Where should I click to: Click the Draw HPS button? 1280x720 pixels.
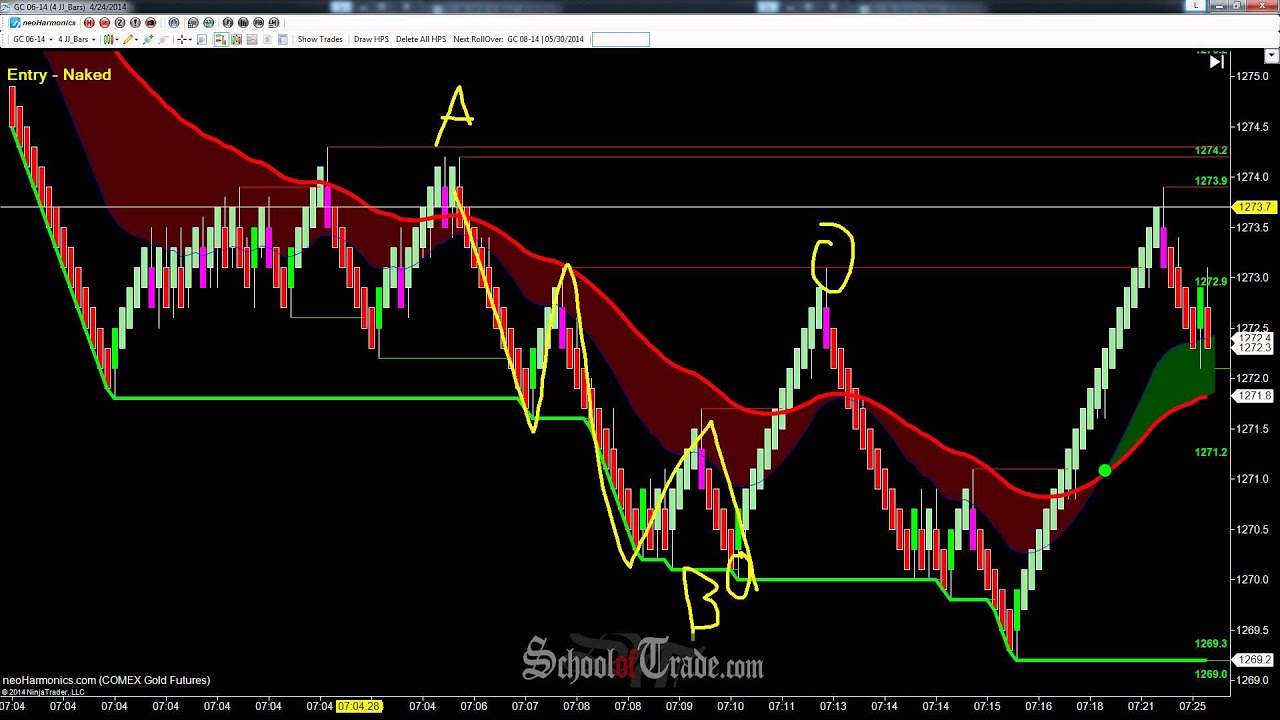371,39
